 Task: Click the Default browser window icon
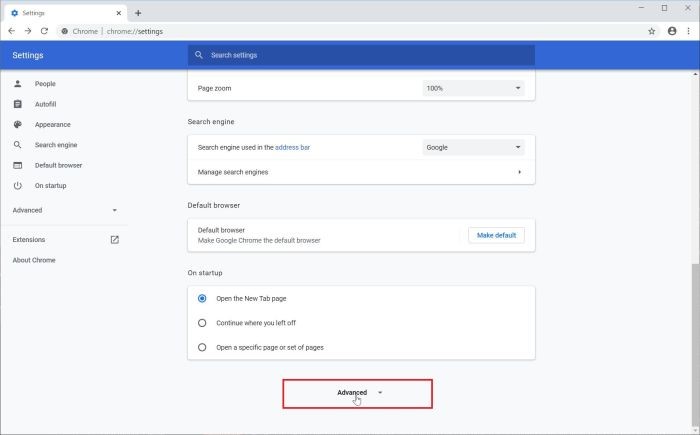(17, 165)
